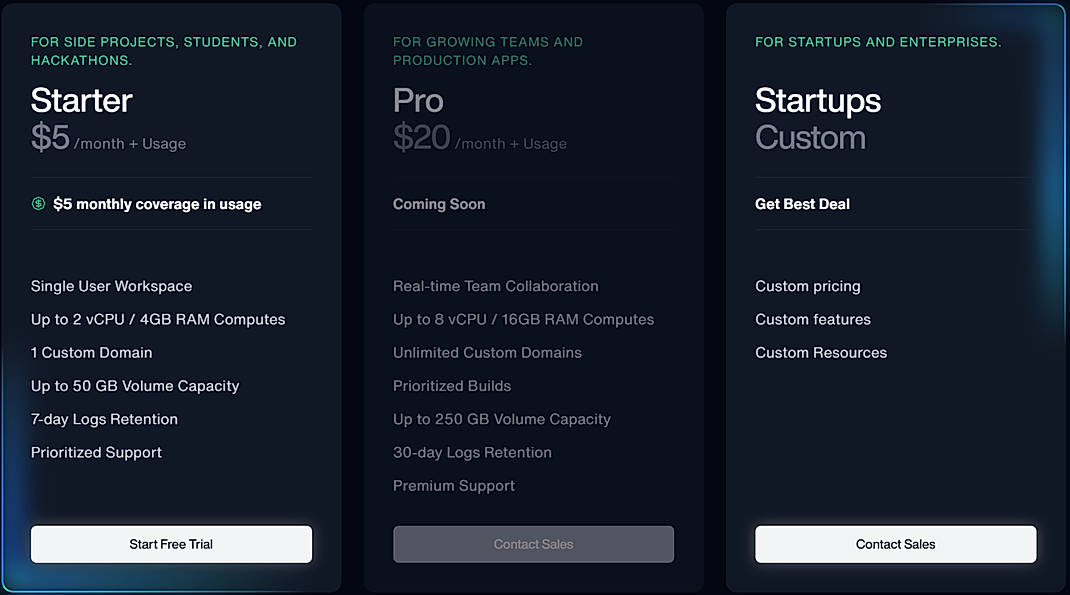1070x595 pixels.
Task: Click the green dollar coin icon
Action: coord(38,203)
